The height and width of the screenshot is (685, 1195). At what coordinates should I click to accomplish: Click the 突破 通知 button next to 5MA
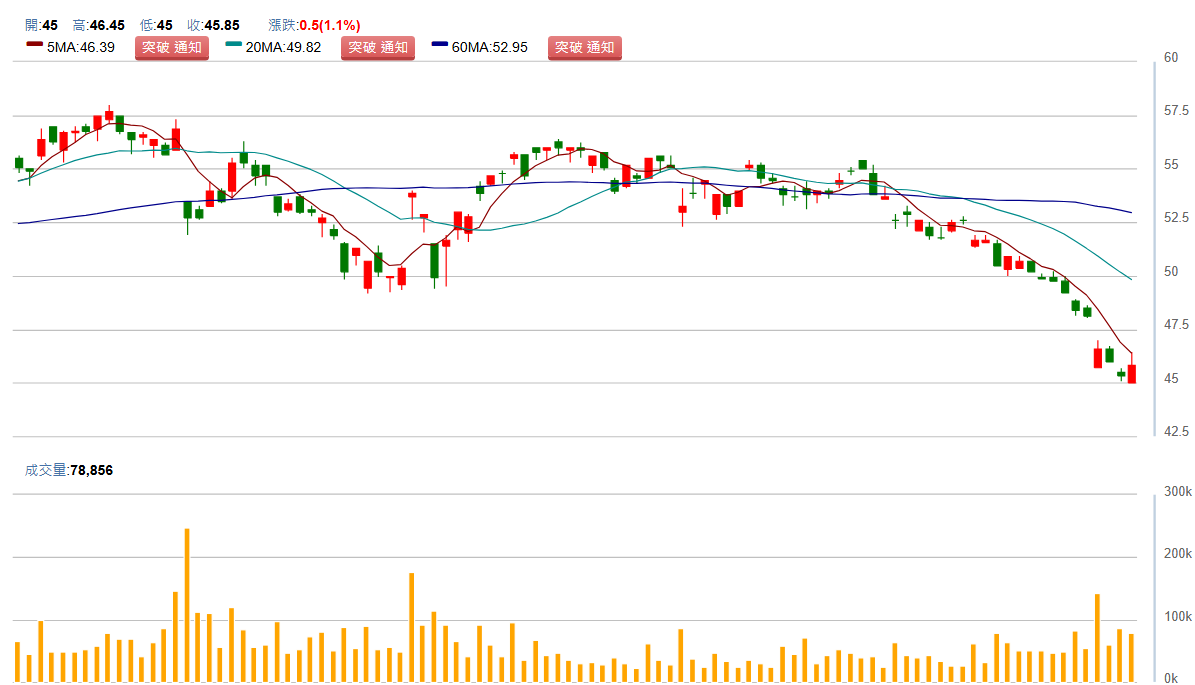(171, 47)
